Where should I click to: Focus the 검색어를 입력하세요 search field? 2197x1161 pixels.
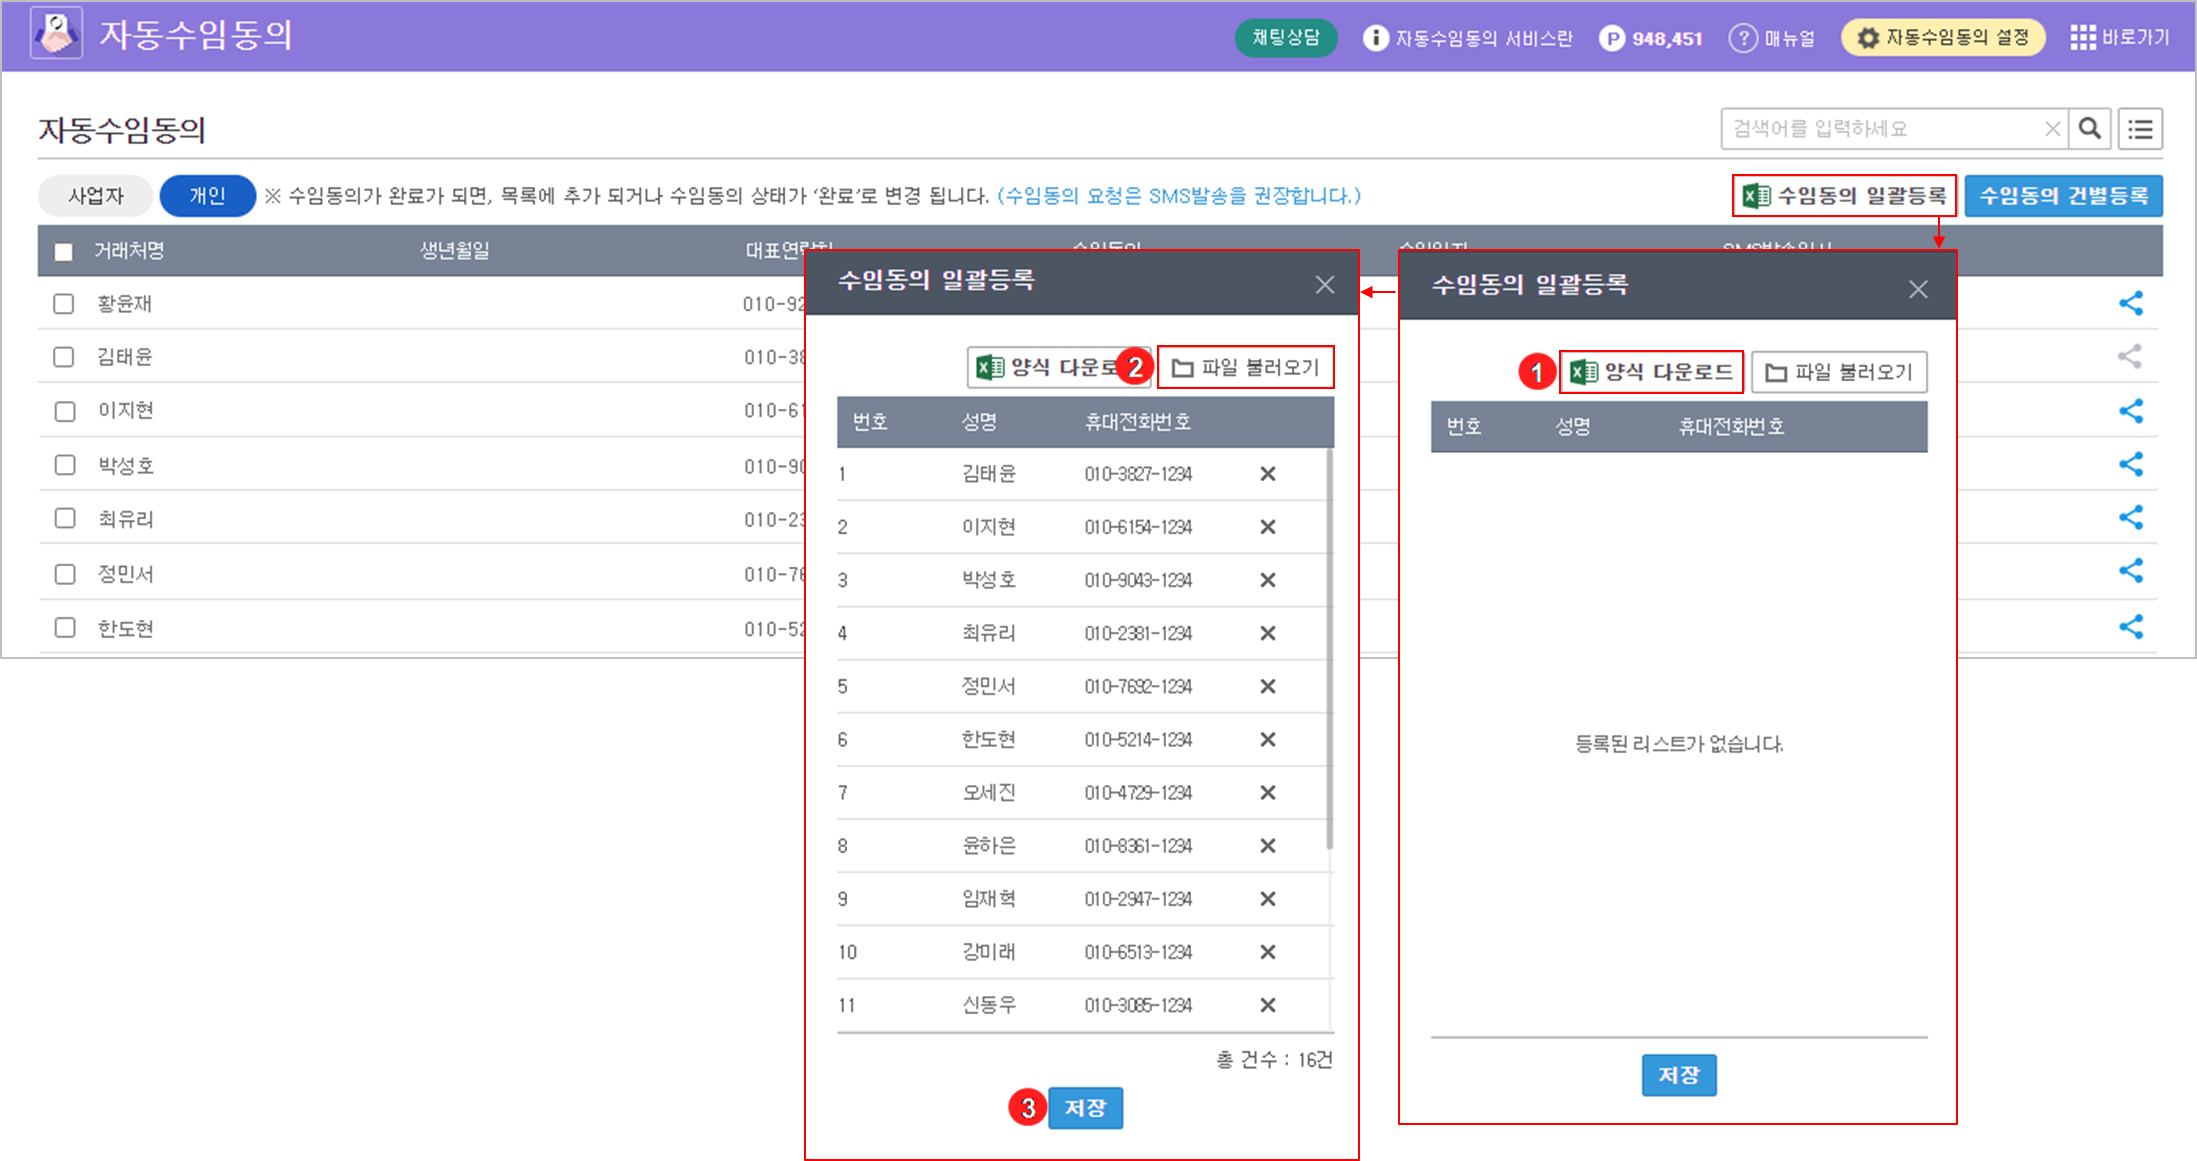[1880, 129]
